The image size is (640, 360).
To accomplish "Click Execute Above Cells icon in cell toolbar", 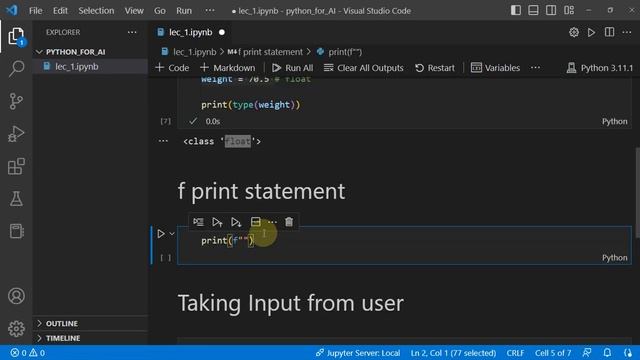I will (x=217, y=222).
